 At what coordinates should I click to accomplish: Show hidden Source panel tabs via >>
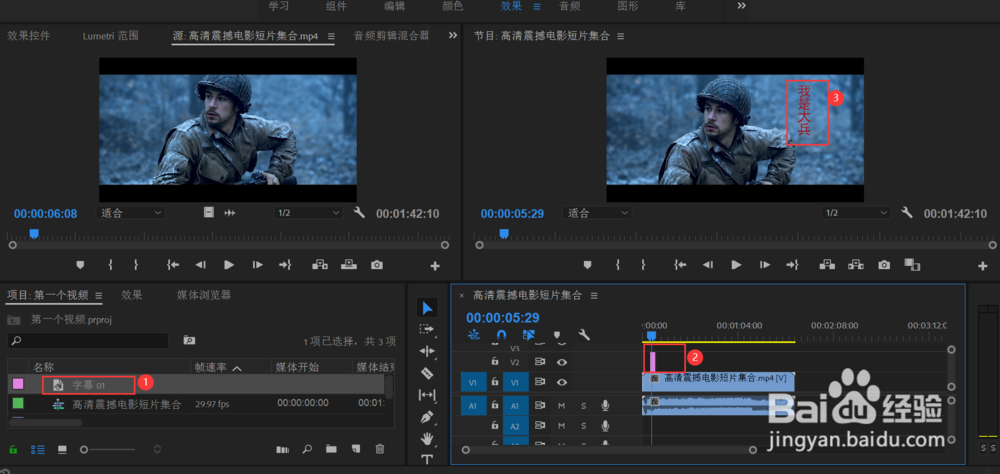point(453,36)
